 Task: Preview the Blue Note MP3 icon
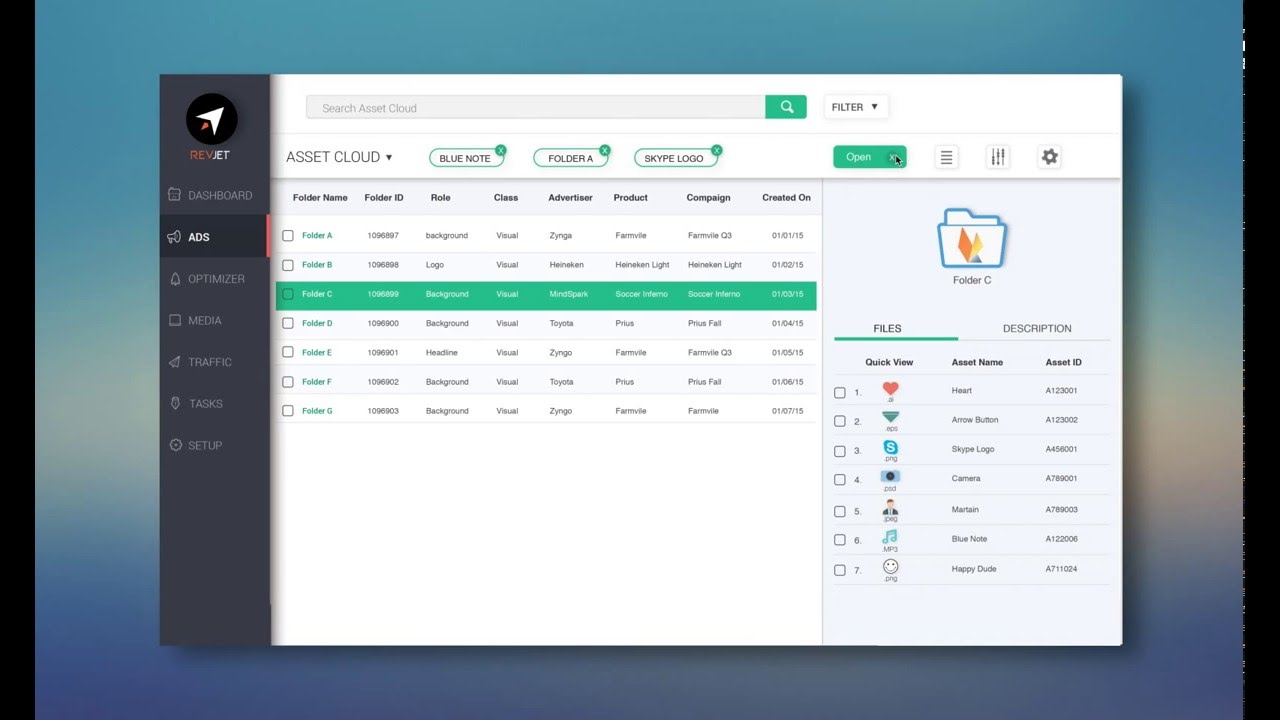(x=890, y=537)
